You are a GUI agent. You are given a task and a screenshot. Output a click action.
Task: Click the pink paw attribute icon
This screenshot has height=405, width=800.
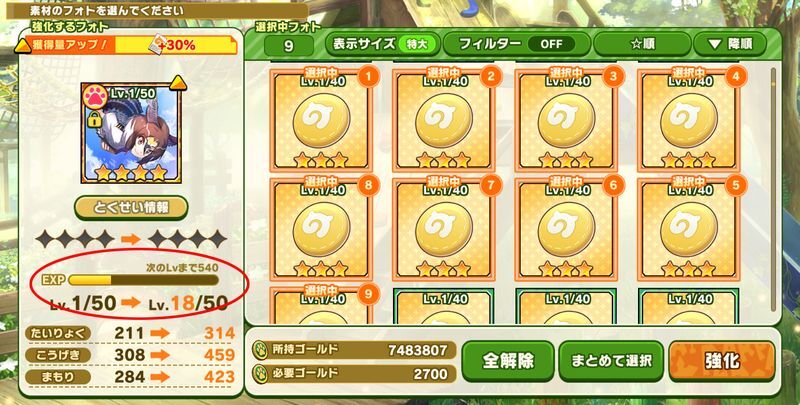(x=95, y=98)
